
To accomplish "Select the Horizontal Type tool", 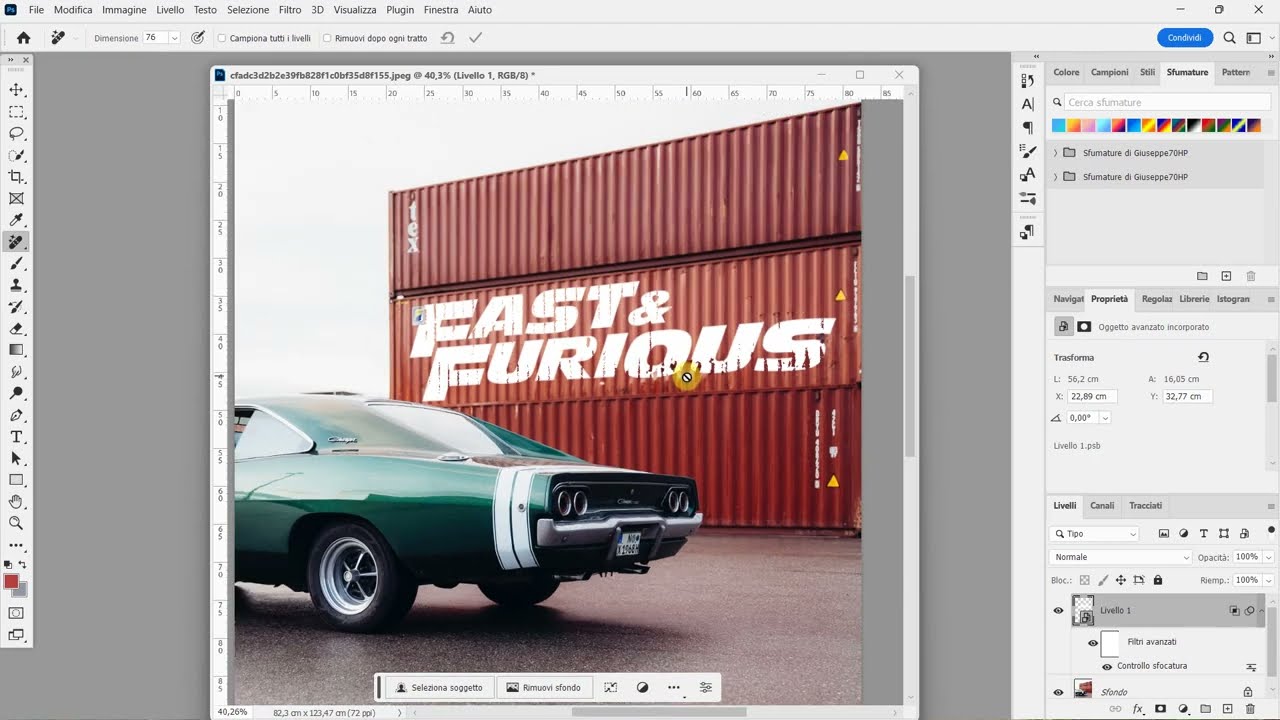I will click(17, 437).
